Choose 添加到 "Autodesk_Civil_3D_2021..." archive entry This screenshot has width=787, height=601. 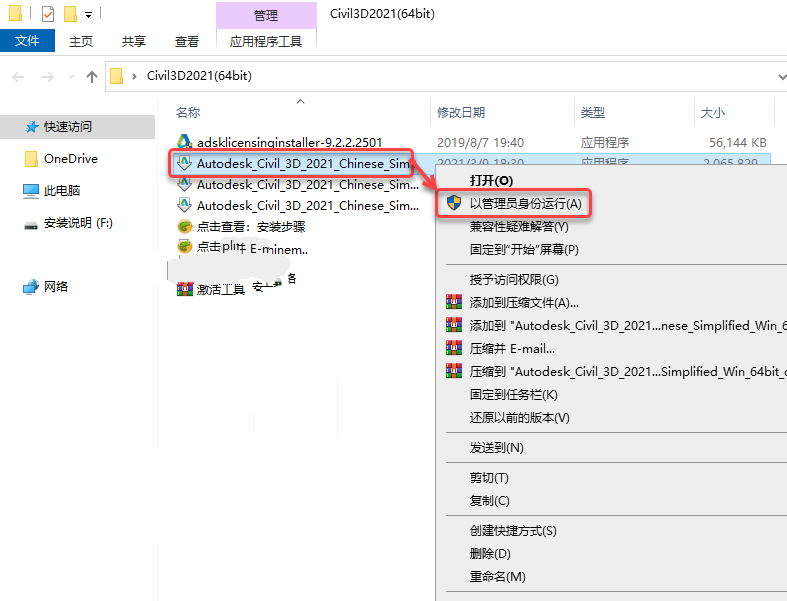(628, 326)
